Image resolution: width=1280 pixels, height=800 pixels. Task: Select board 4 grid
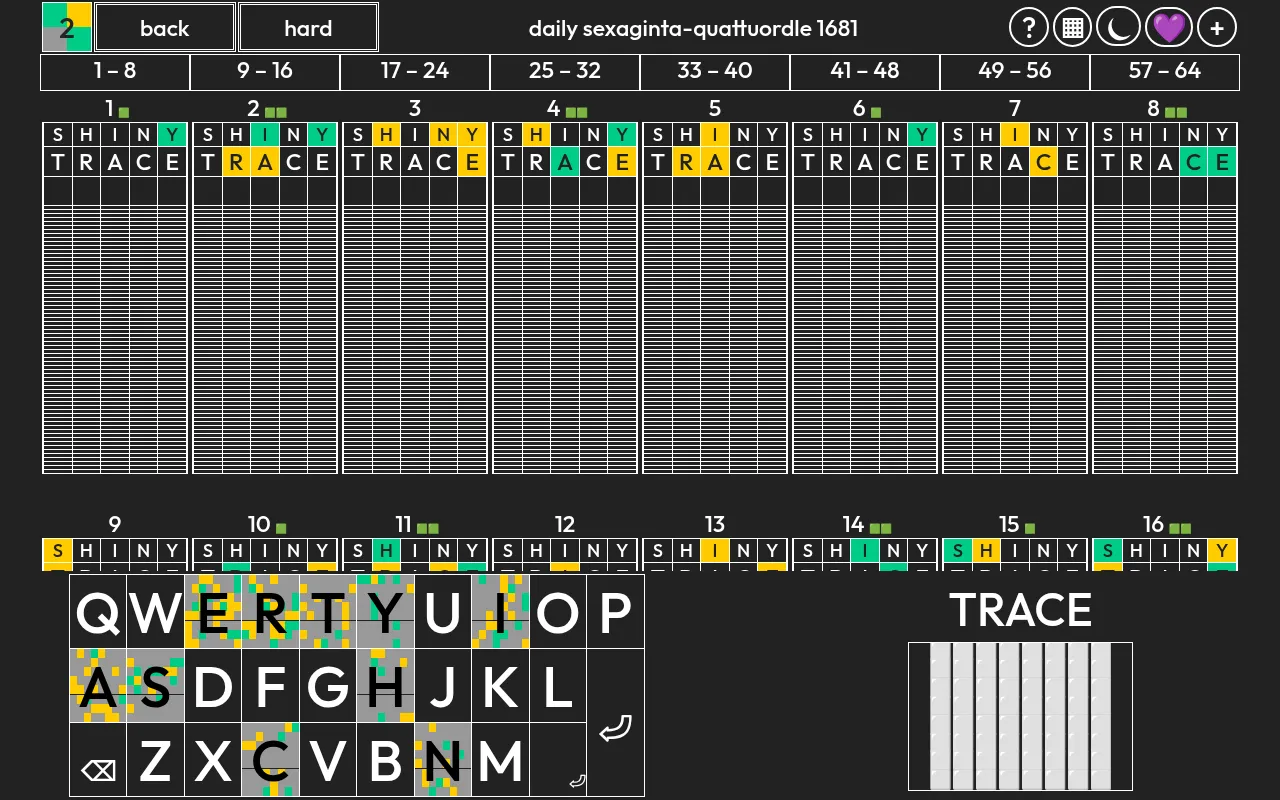coord(565,298)
